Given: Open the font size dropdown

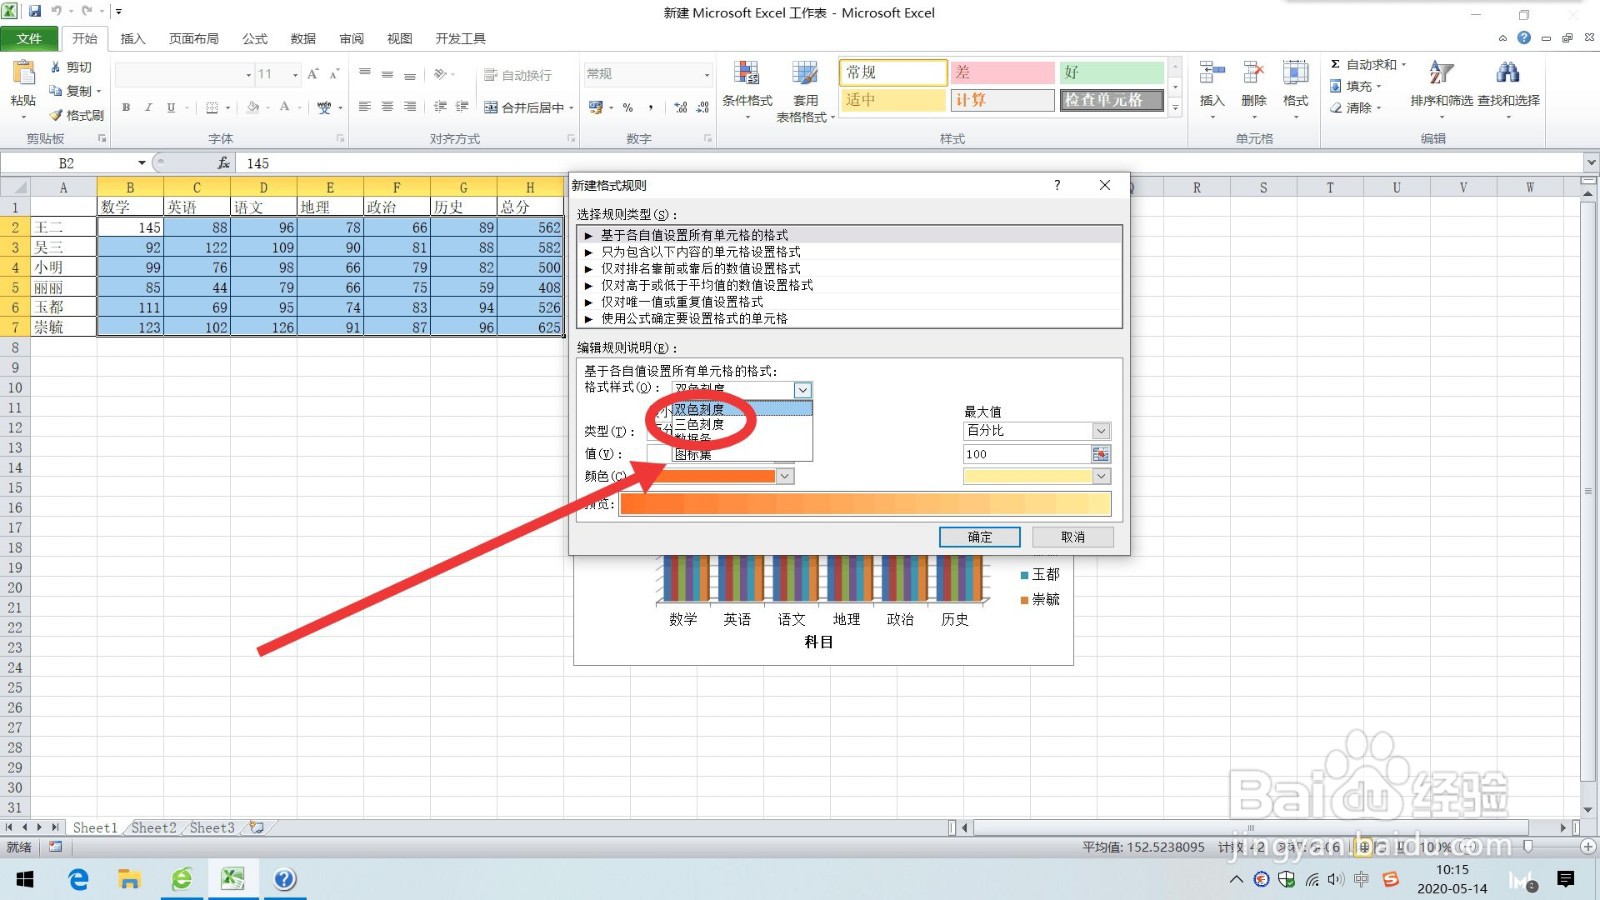Looking at the screenshot, I should point(295,74).
